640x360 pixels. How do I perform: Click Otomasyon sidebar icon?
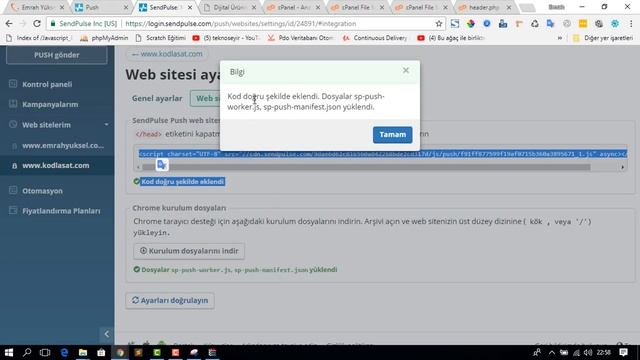[13, 190]
